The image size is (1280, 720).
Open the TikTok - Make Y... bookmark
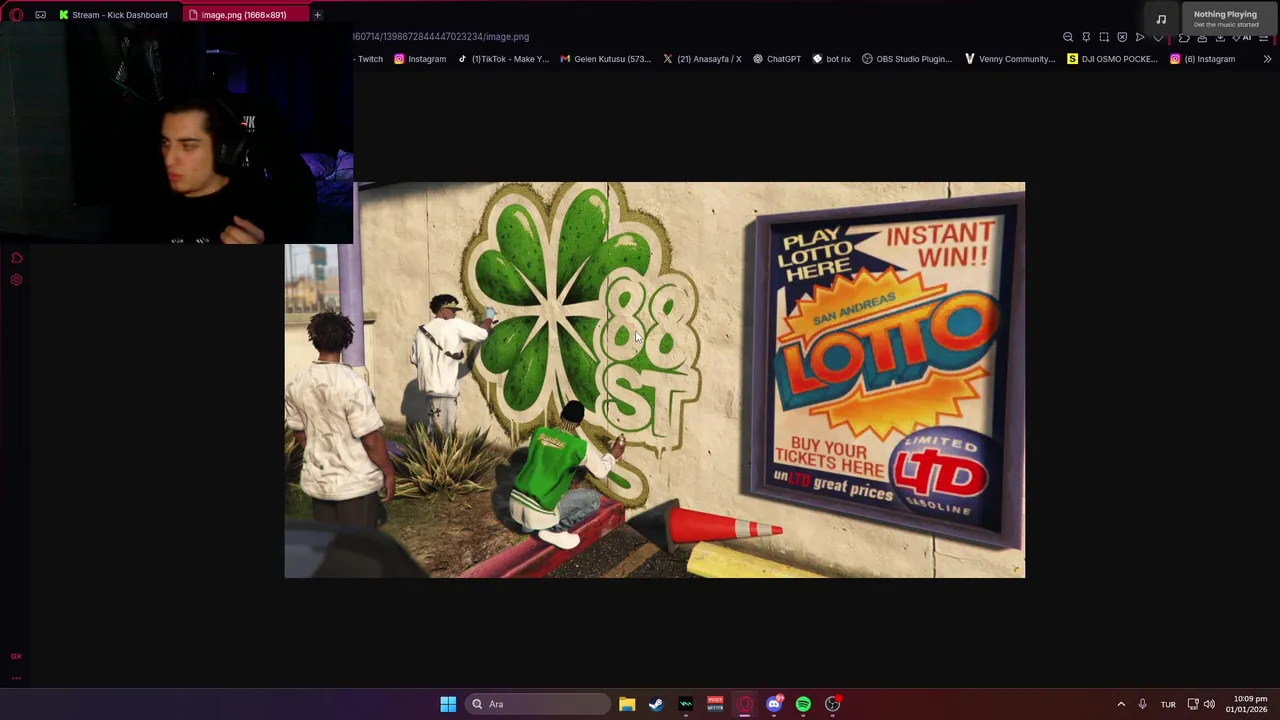503,59
